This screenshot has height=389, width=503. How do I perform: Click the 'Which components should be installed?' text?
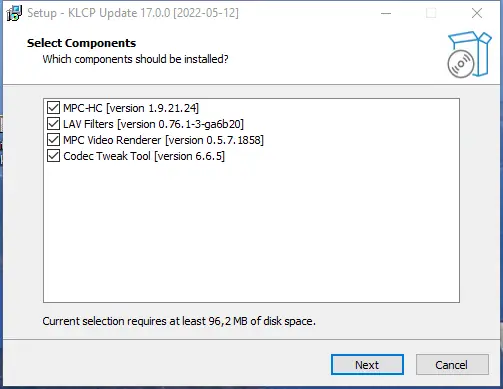coord(135,59)
